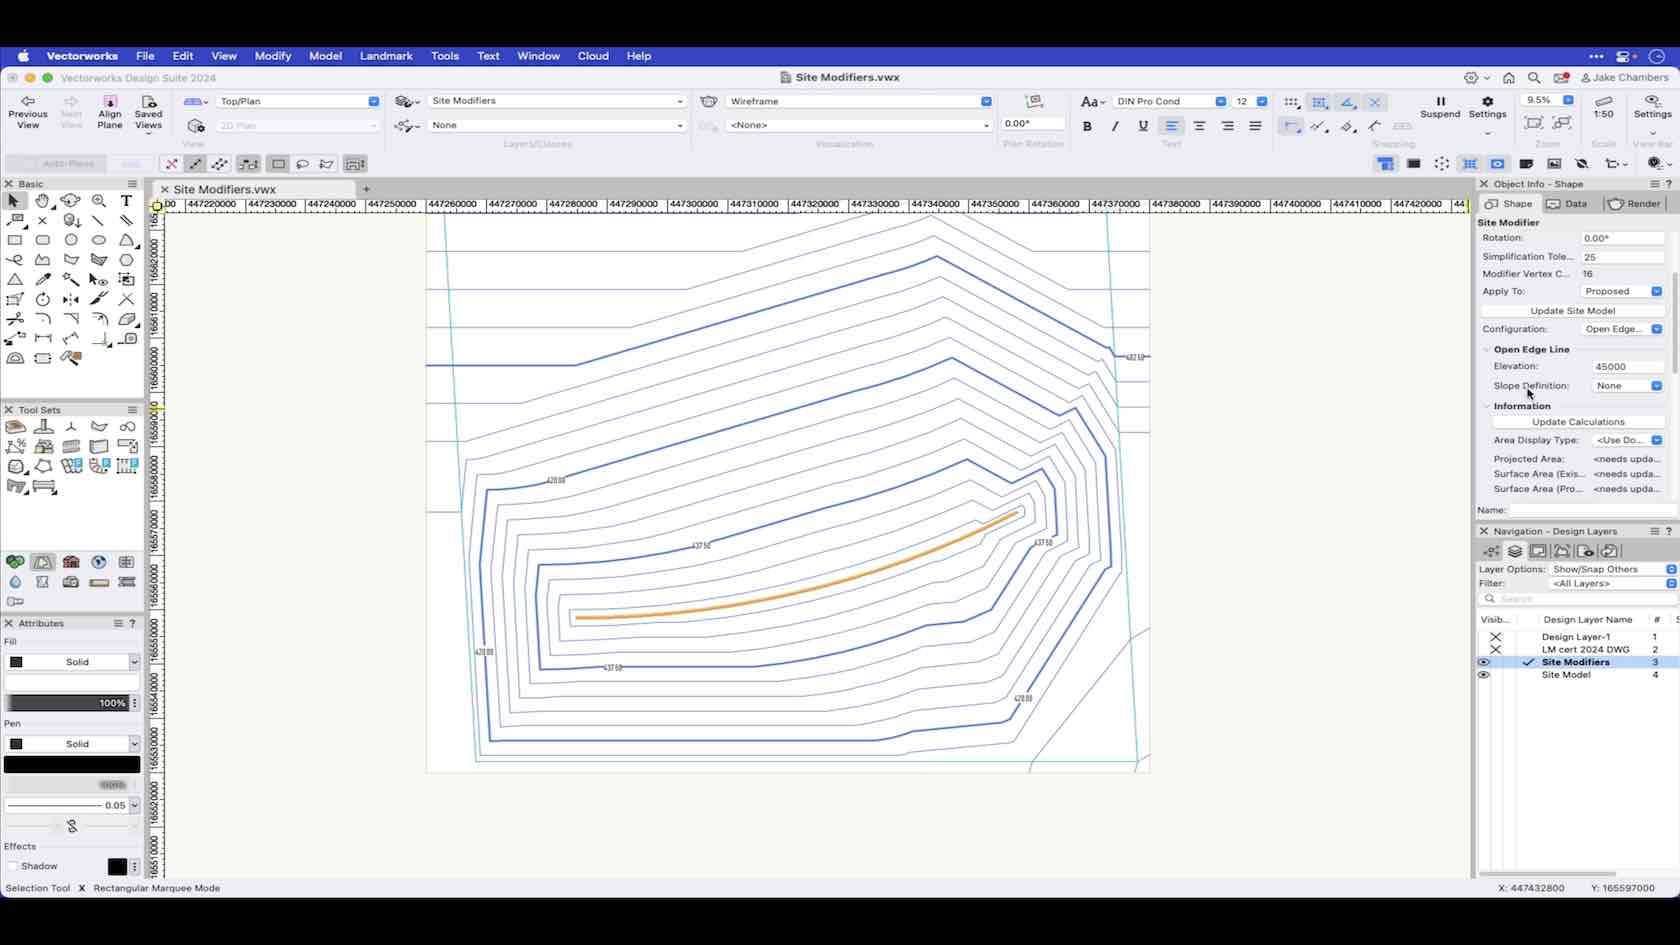Click the black Pen color swatch
Image resolution: width=1680 pixels, height=945 pixels.
click(x=71, y=764)
